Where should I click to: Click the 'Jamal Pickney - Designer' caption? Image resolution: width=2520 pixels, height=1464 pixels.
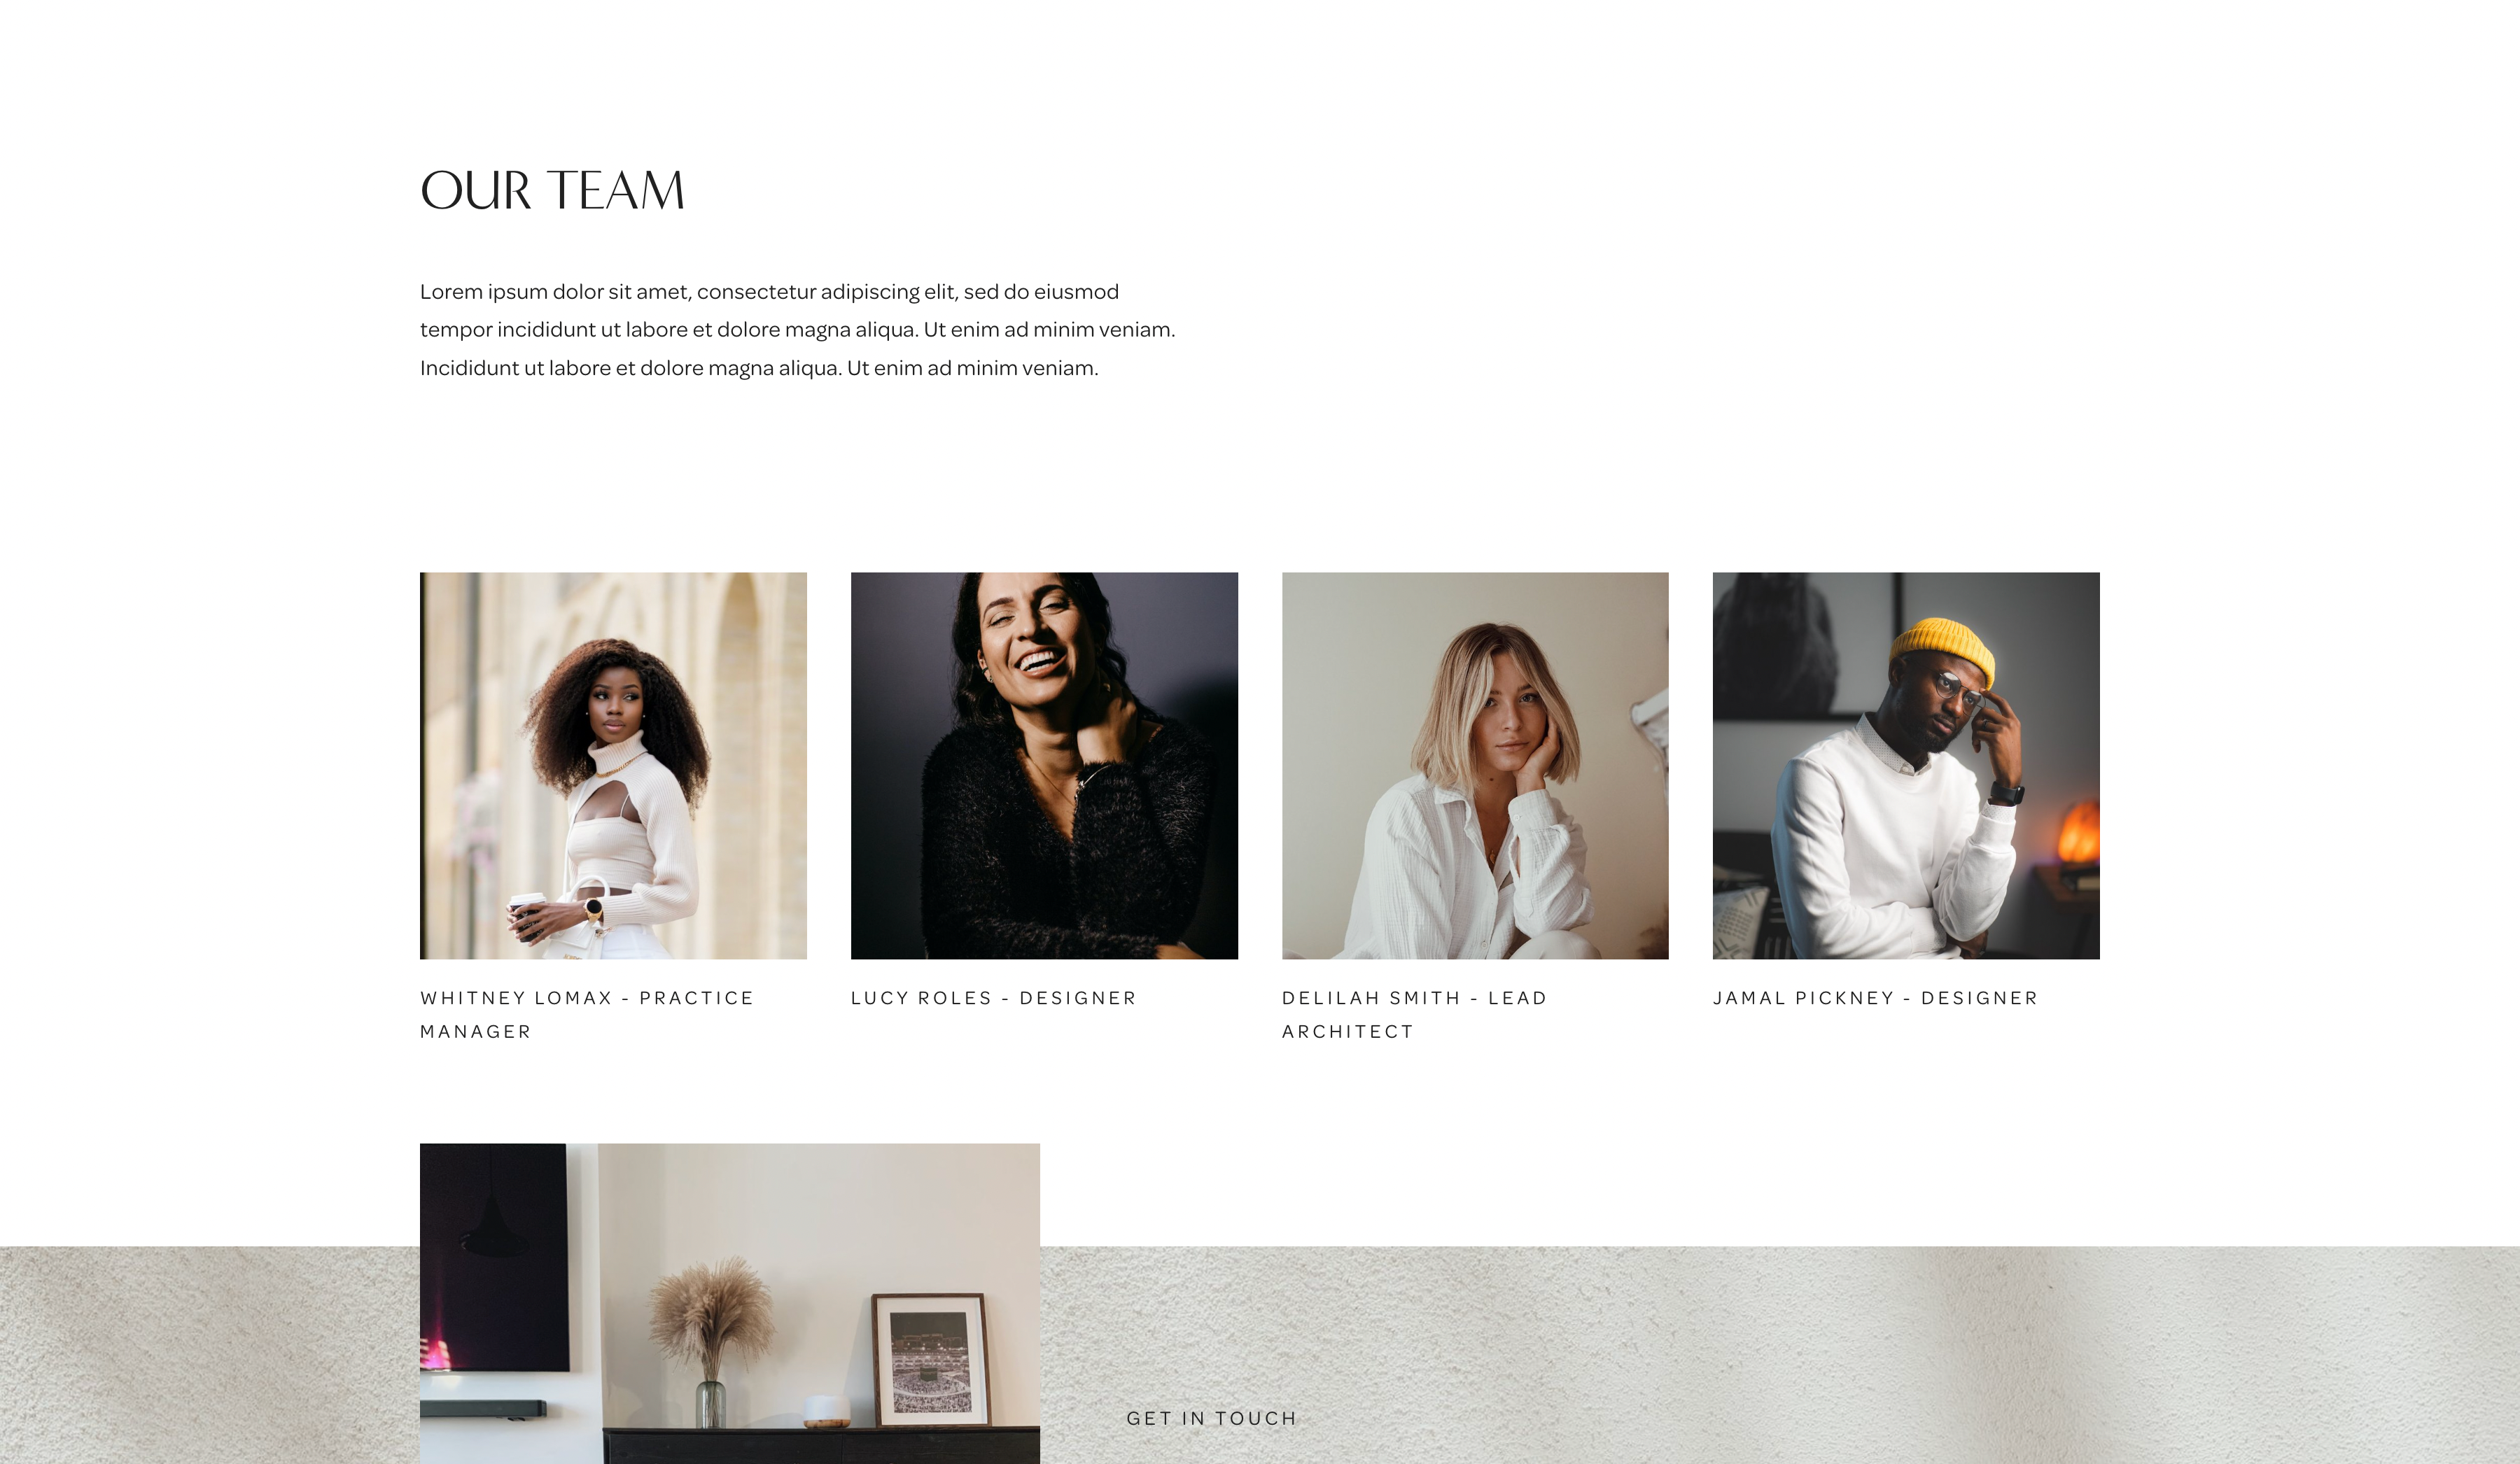coord(1875,998)
